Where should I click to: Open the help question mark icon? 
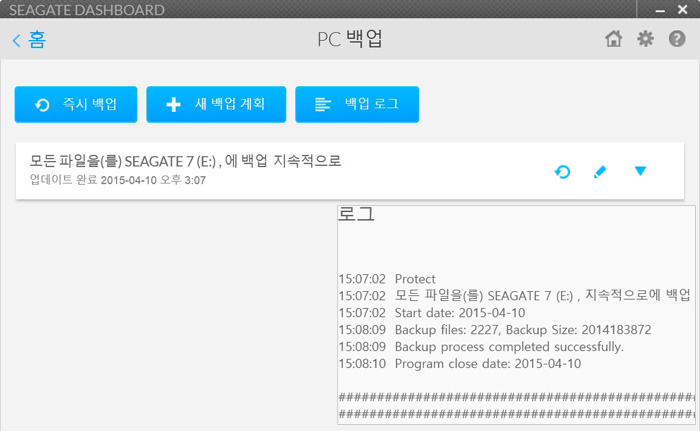click(x=677, y=39)
